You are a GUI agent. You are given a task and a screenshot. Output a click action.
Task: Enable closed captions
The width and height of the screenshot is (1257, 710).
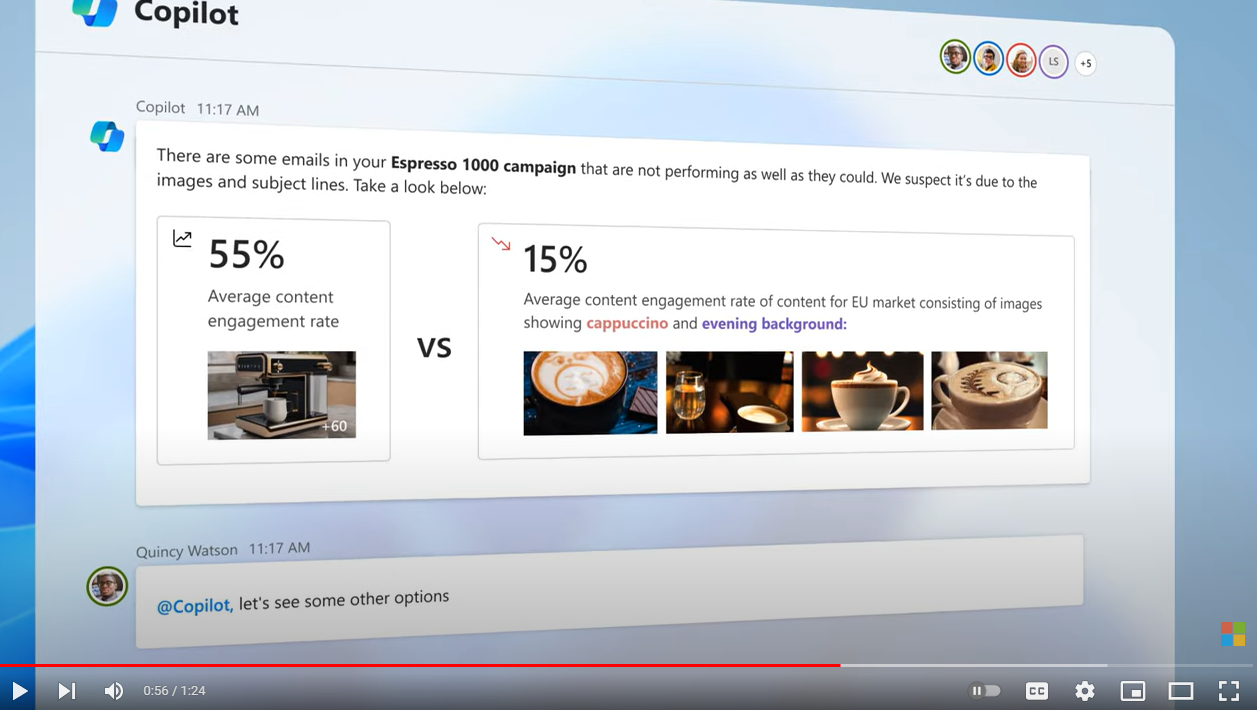[x=1037, y=691]
